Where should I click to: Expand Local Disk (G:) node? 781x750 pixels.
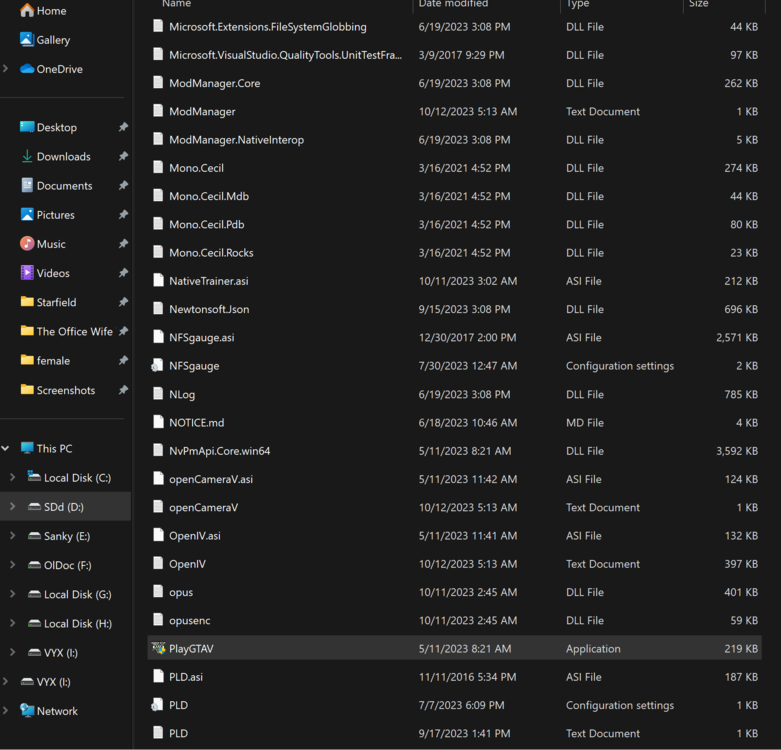pos(12,594)
